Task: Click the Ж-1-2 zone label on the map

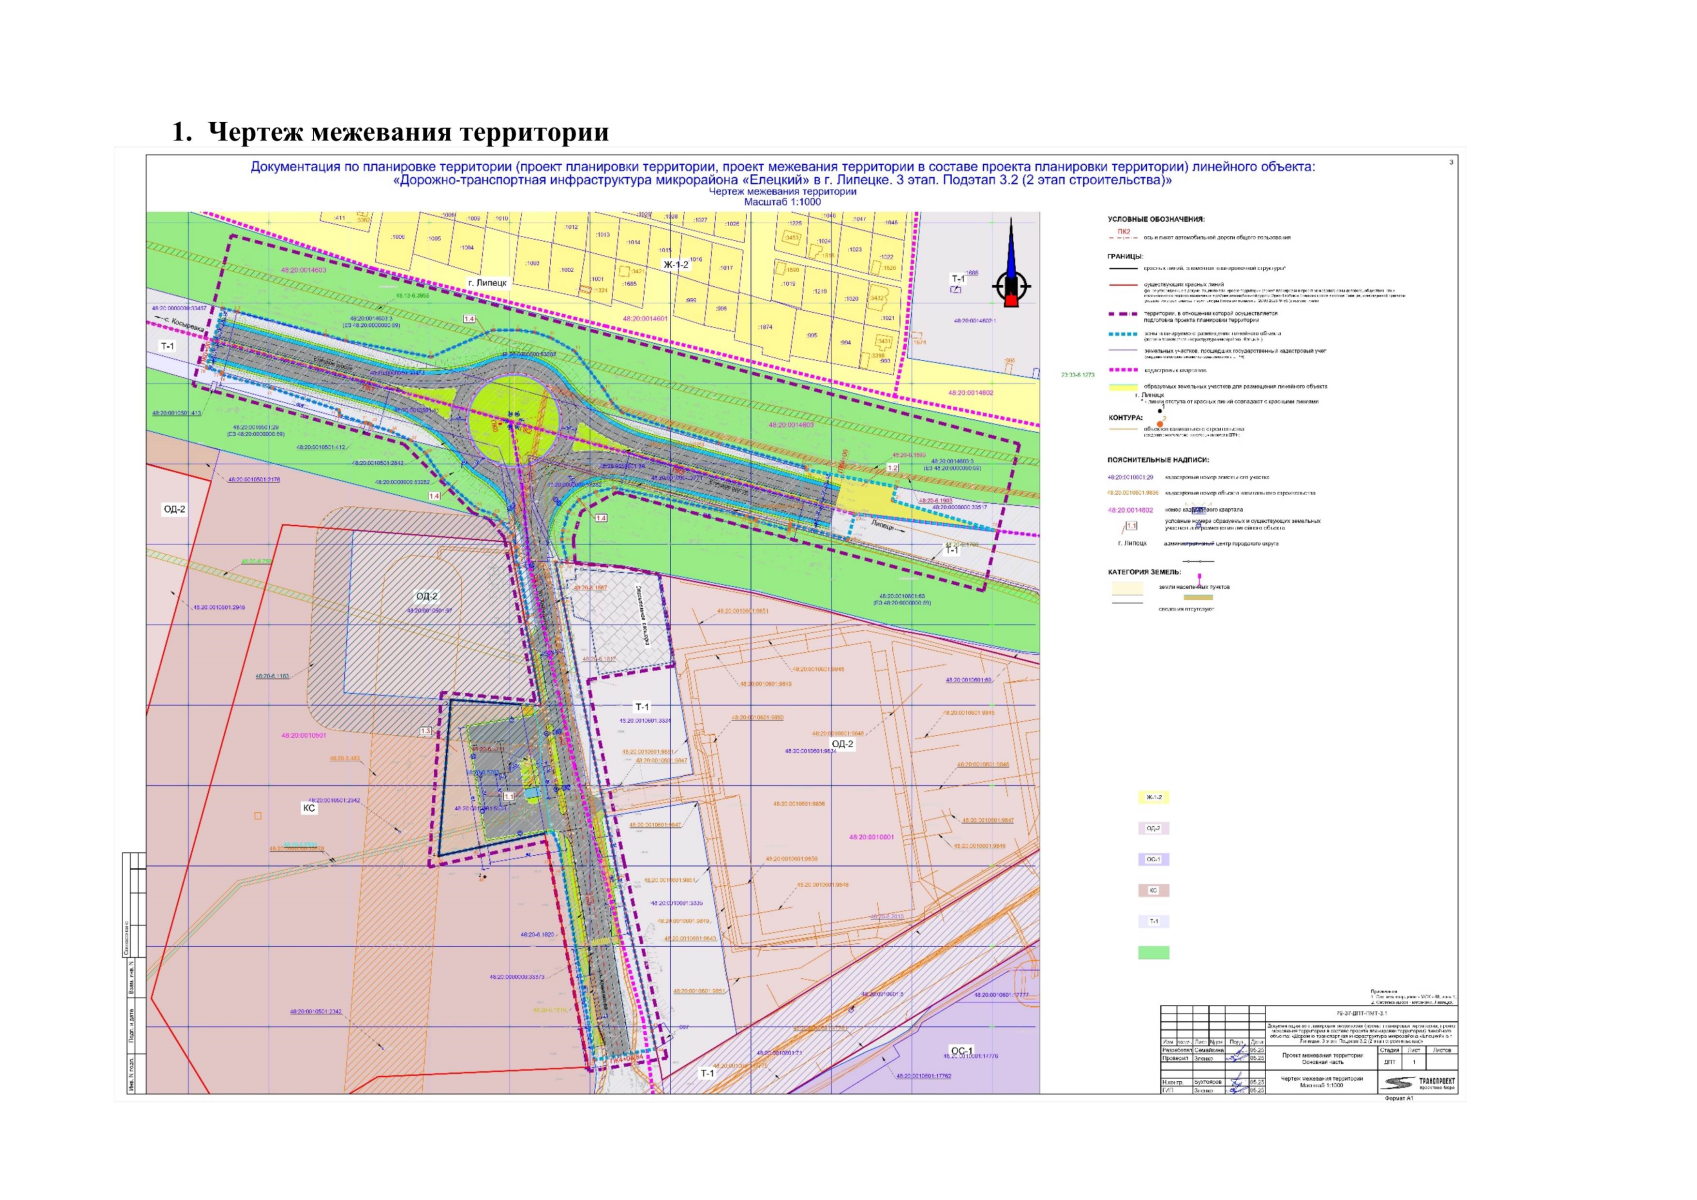Action: click(676, 265)
